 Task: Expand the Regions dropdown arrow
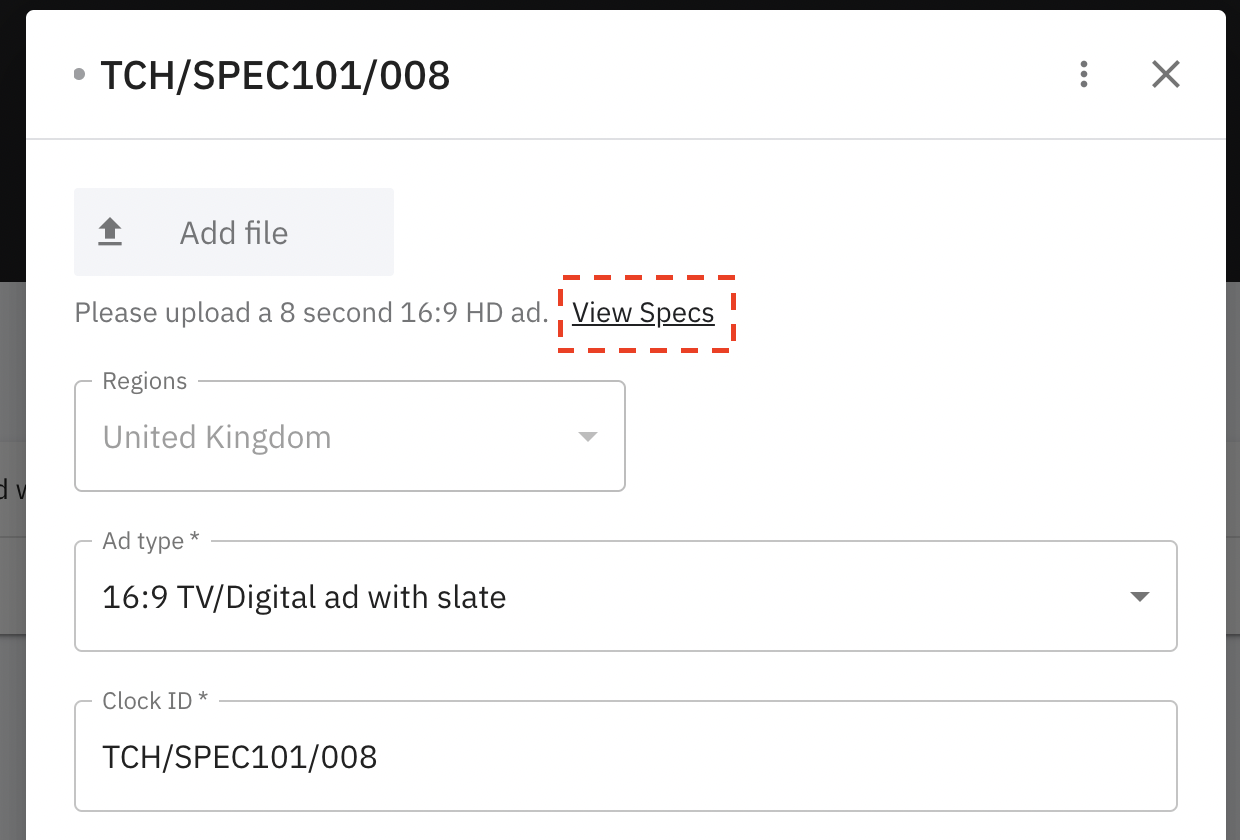pyautogui.click(x=588, y=437)
